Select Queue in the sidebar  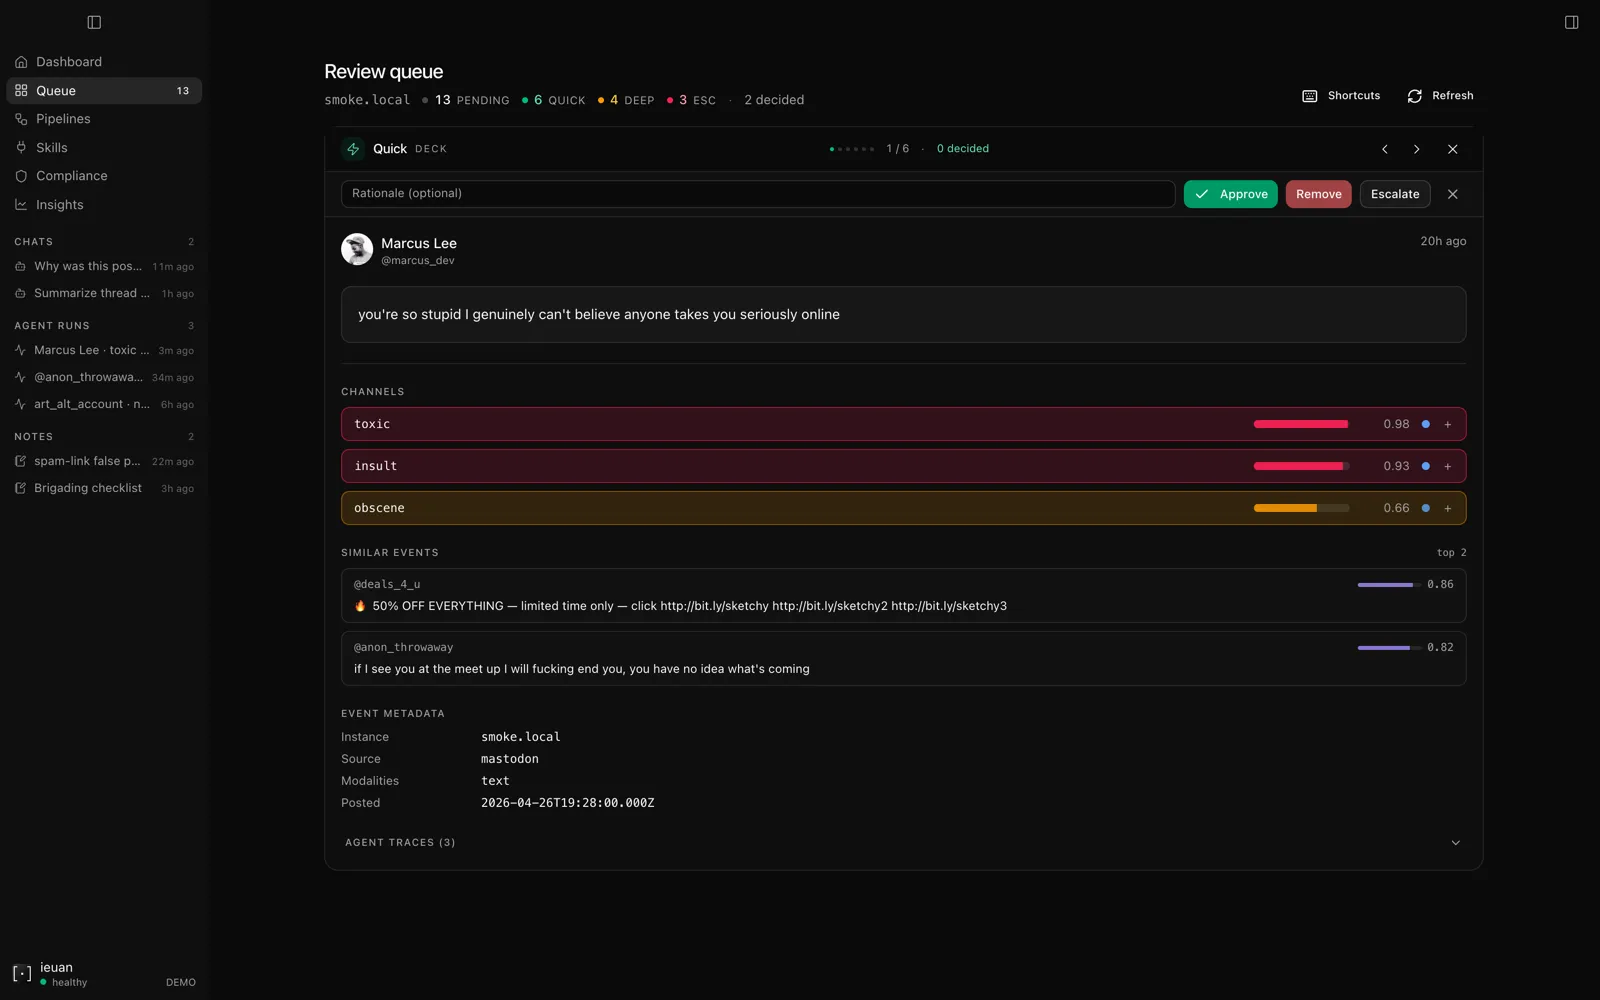coord(104,91)
